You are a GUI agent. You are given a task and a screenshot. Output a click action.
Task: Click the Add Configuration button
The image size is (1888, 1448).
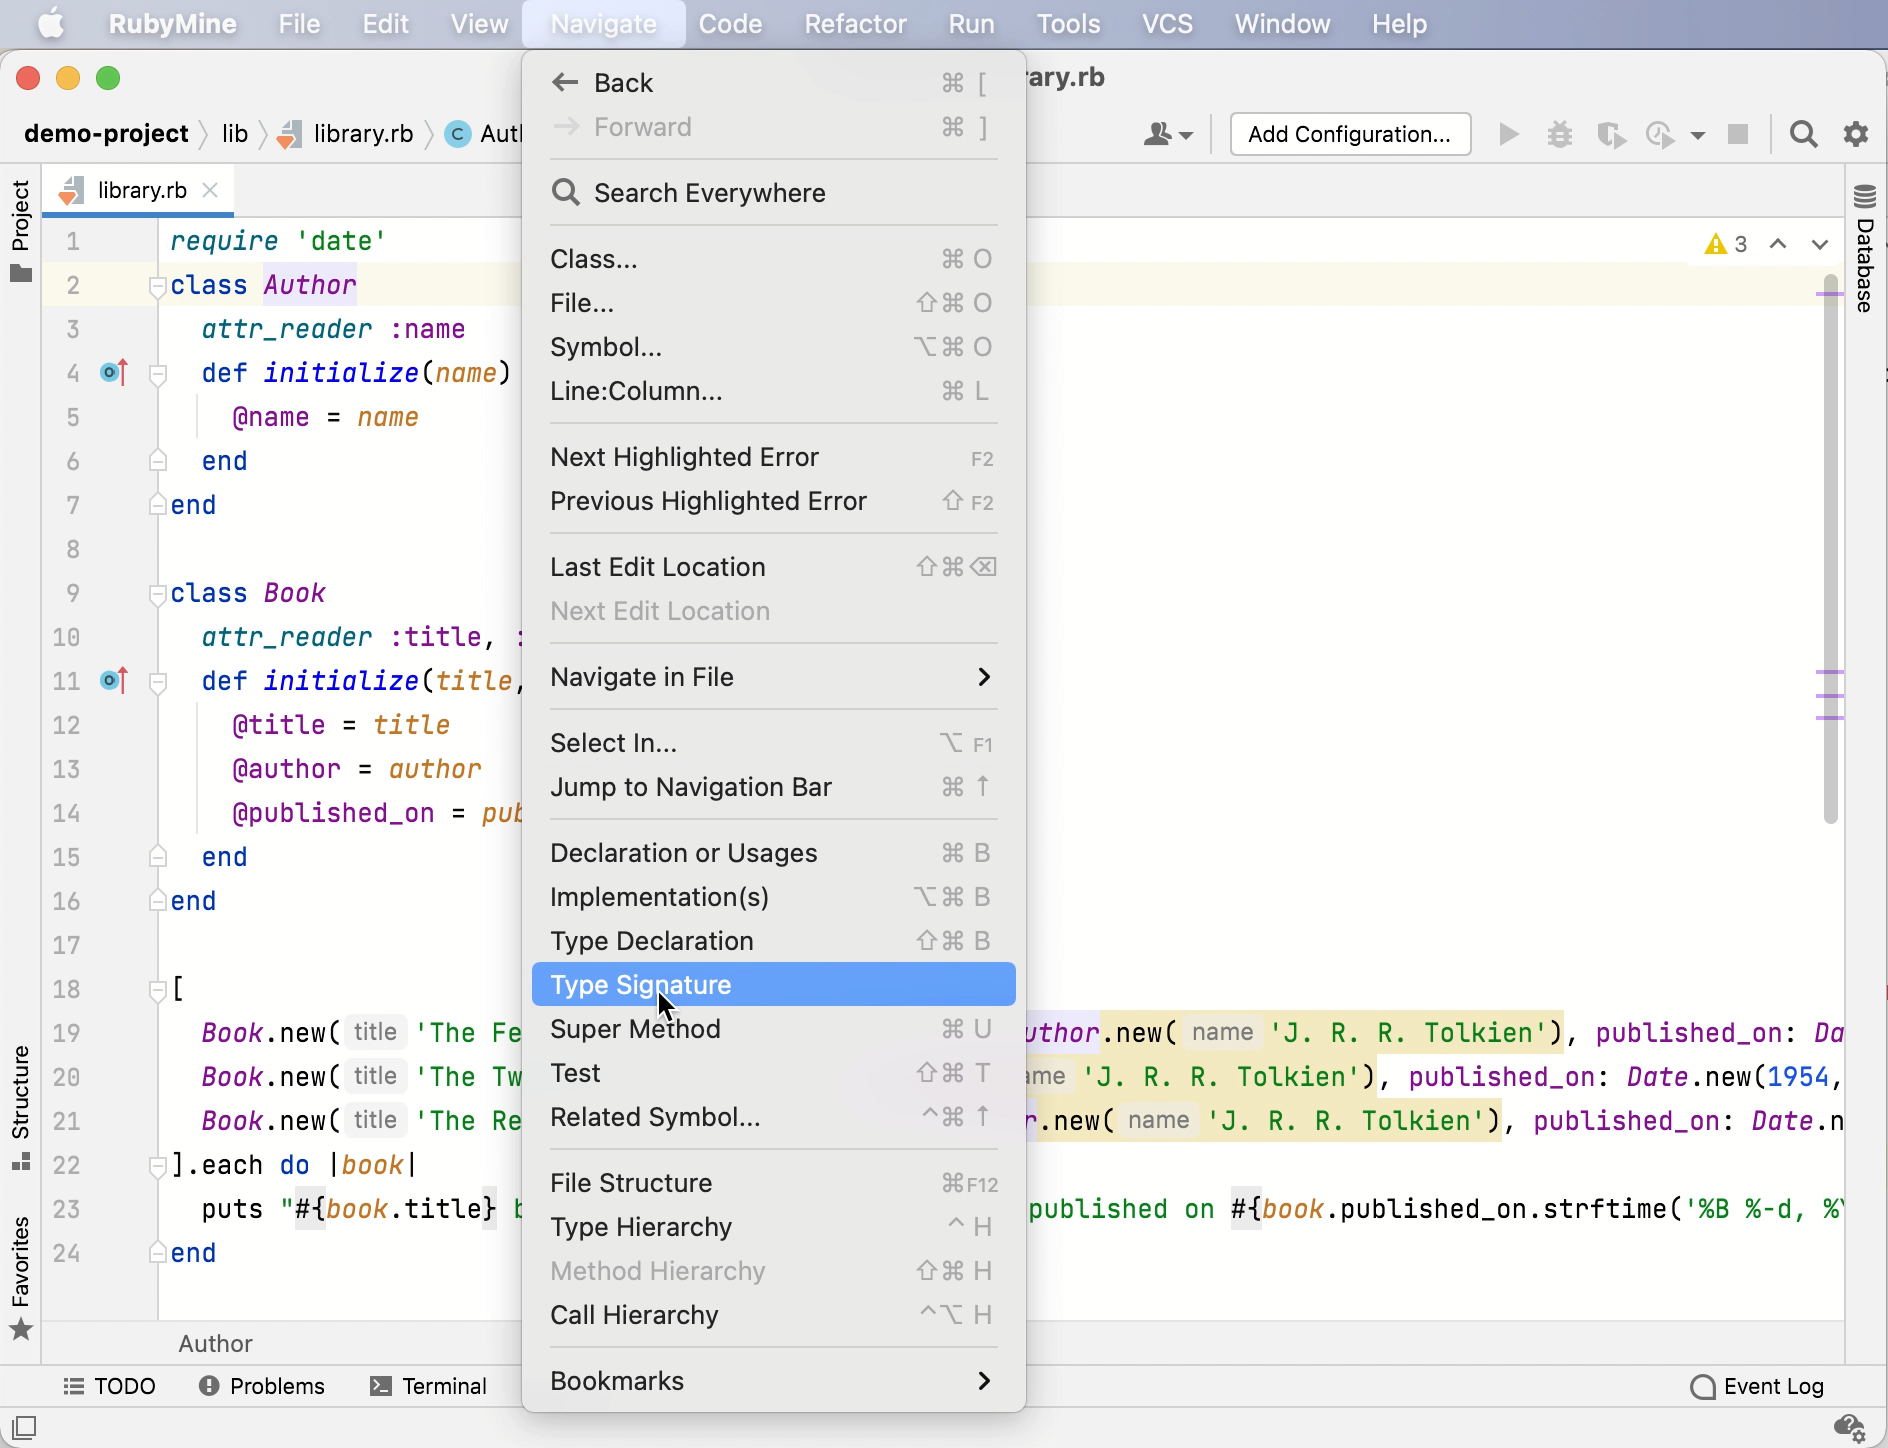(1350, 134)
